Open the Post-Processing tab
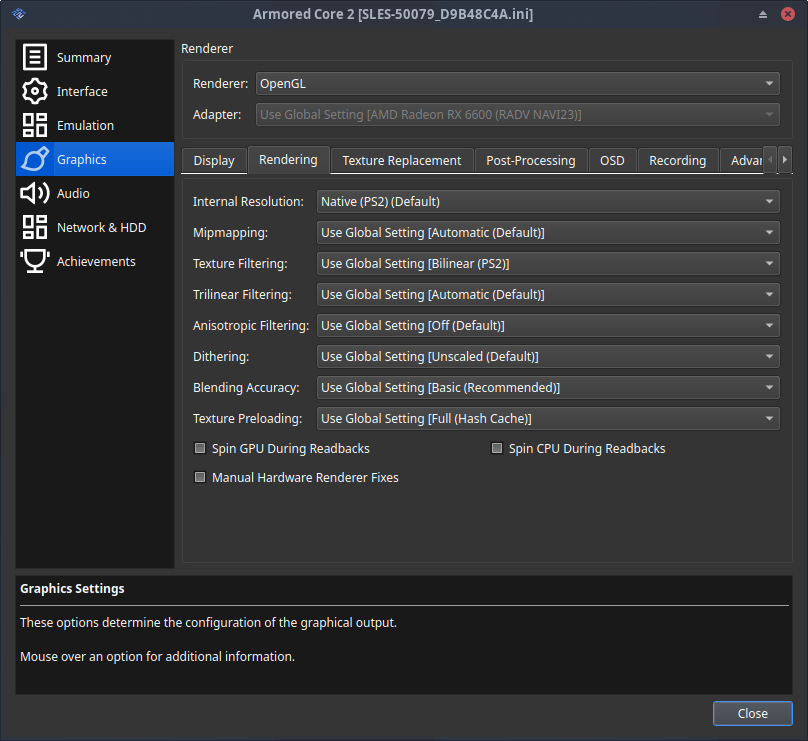The width and height of the screenshot is (808, 741). click(531, 160)
